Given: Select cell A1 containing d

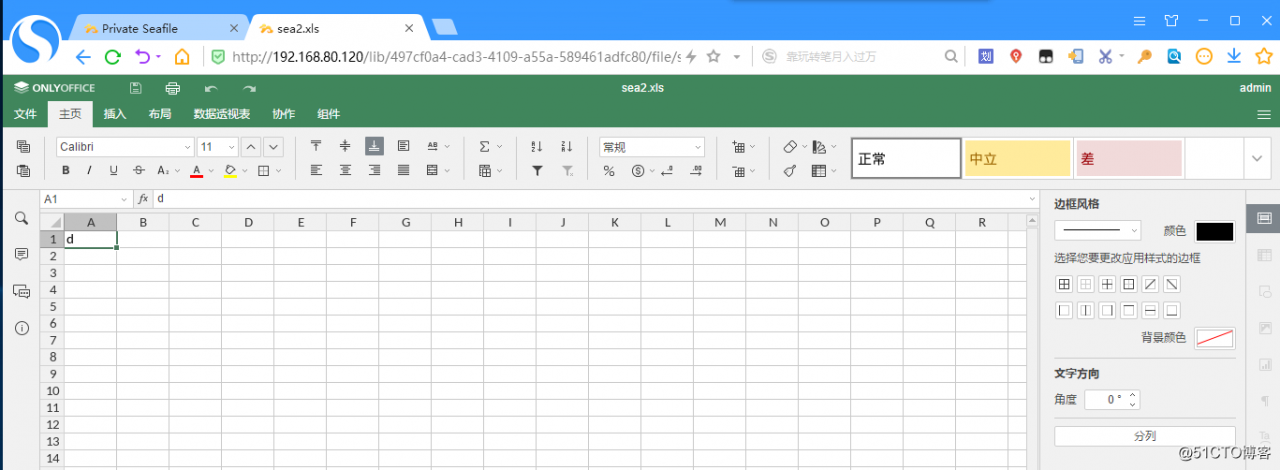Looking at the screenshot, I should coord(91,239).
